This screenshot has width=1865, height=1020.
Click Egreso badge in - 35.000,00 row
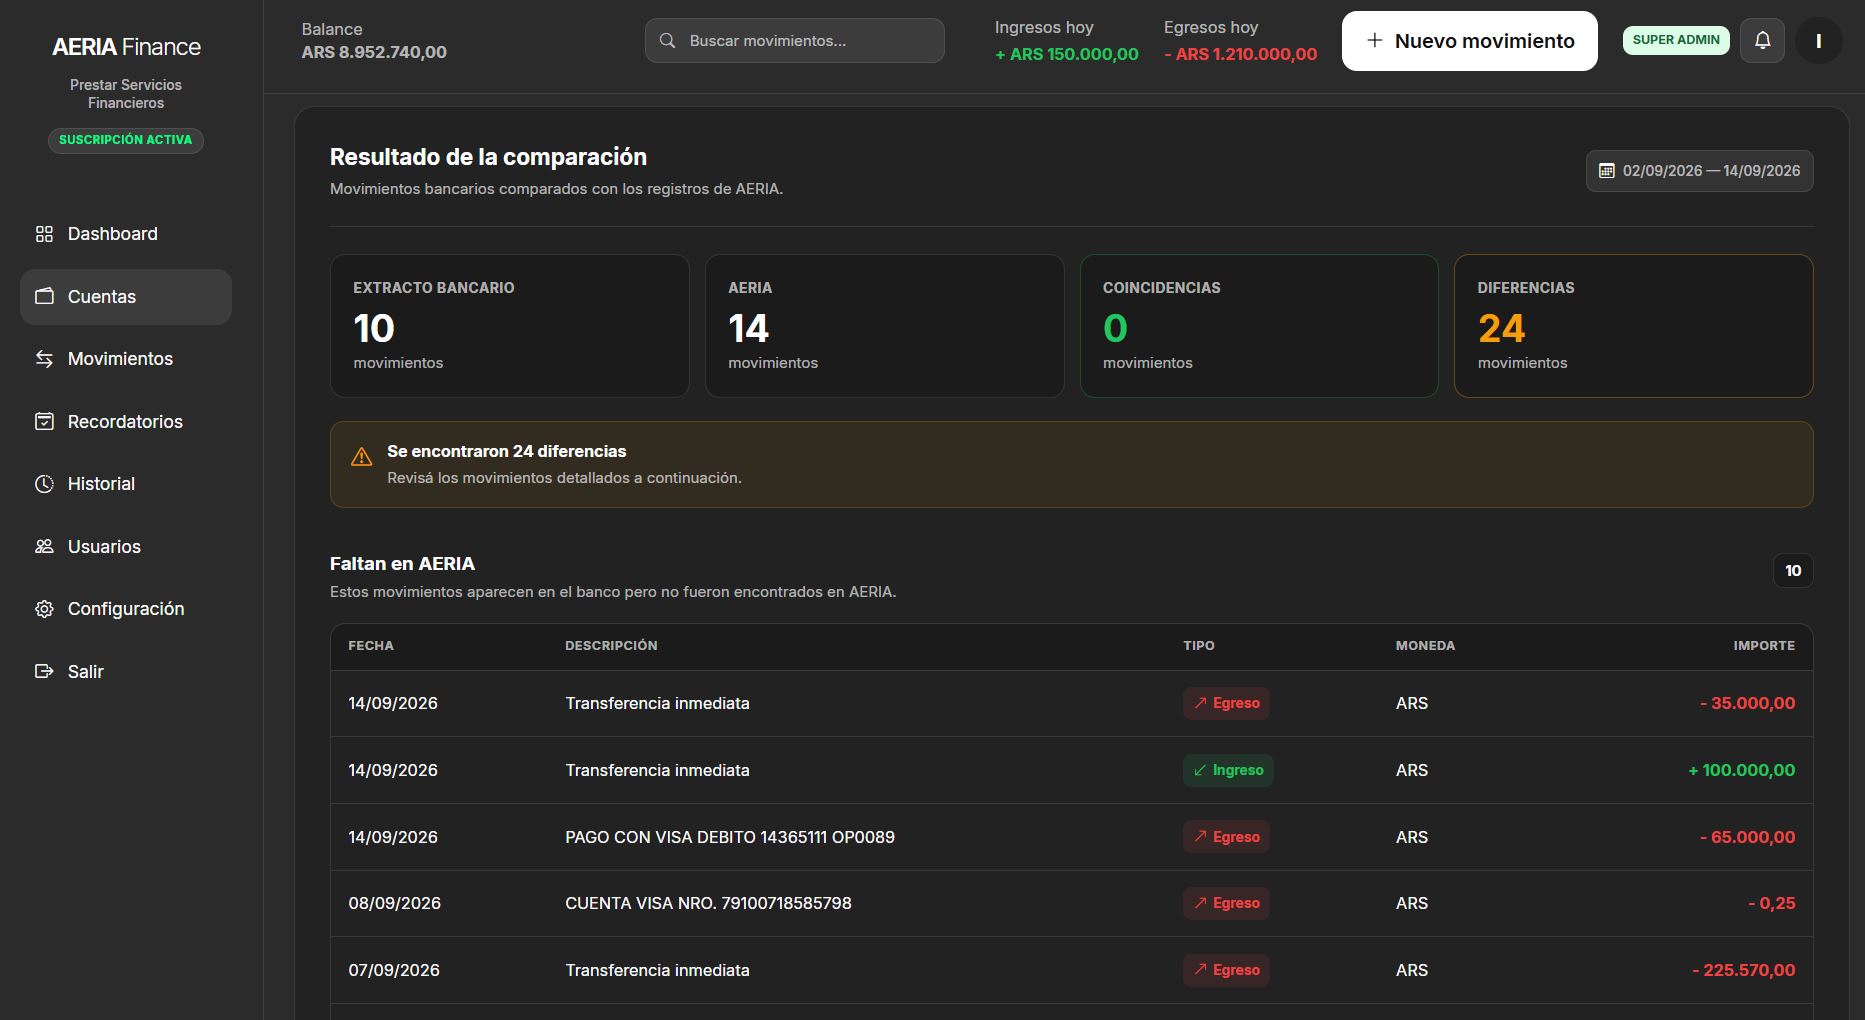[x=1226, y=703]
